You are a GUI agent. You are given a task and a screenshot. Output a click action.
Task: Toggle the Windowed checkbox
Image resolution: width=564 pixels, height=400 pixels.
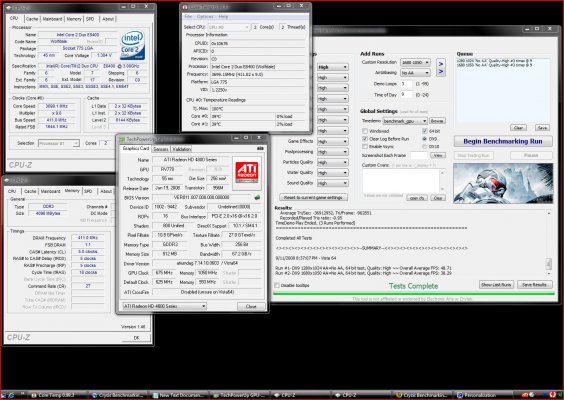[x=365, y=131]
